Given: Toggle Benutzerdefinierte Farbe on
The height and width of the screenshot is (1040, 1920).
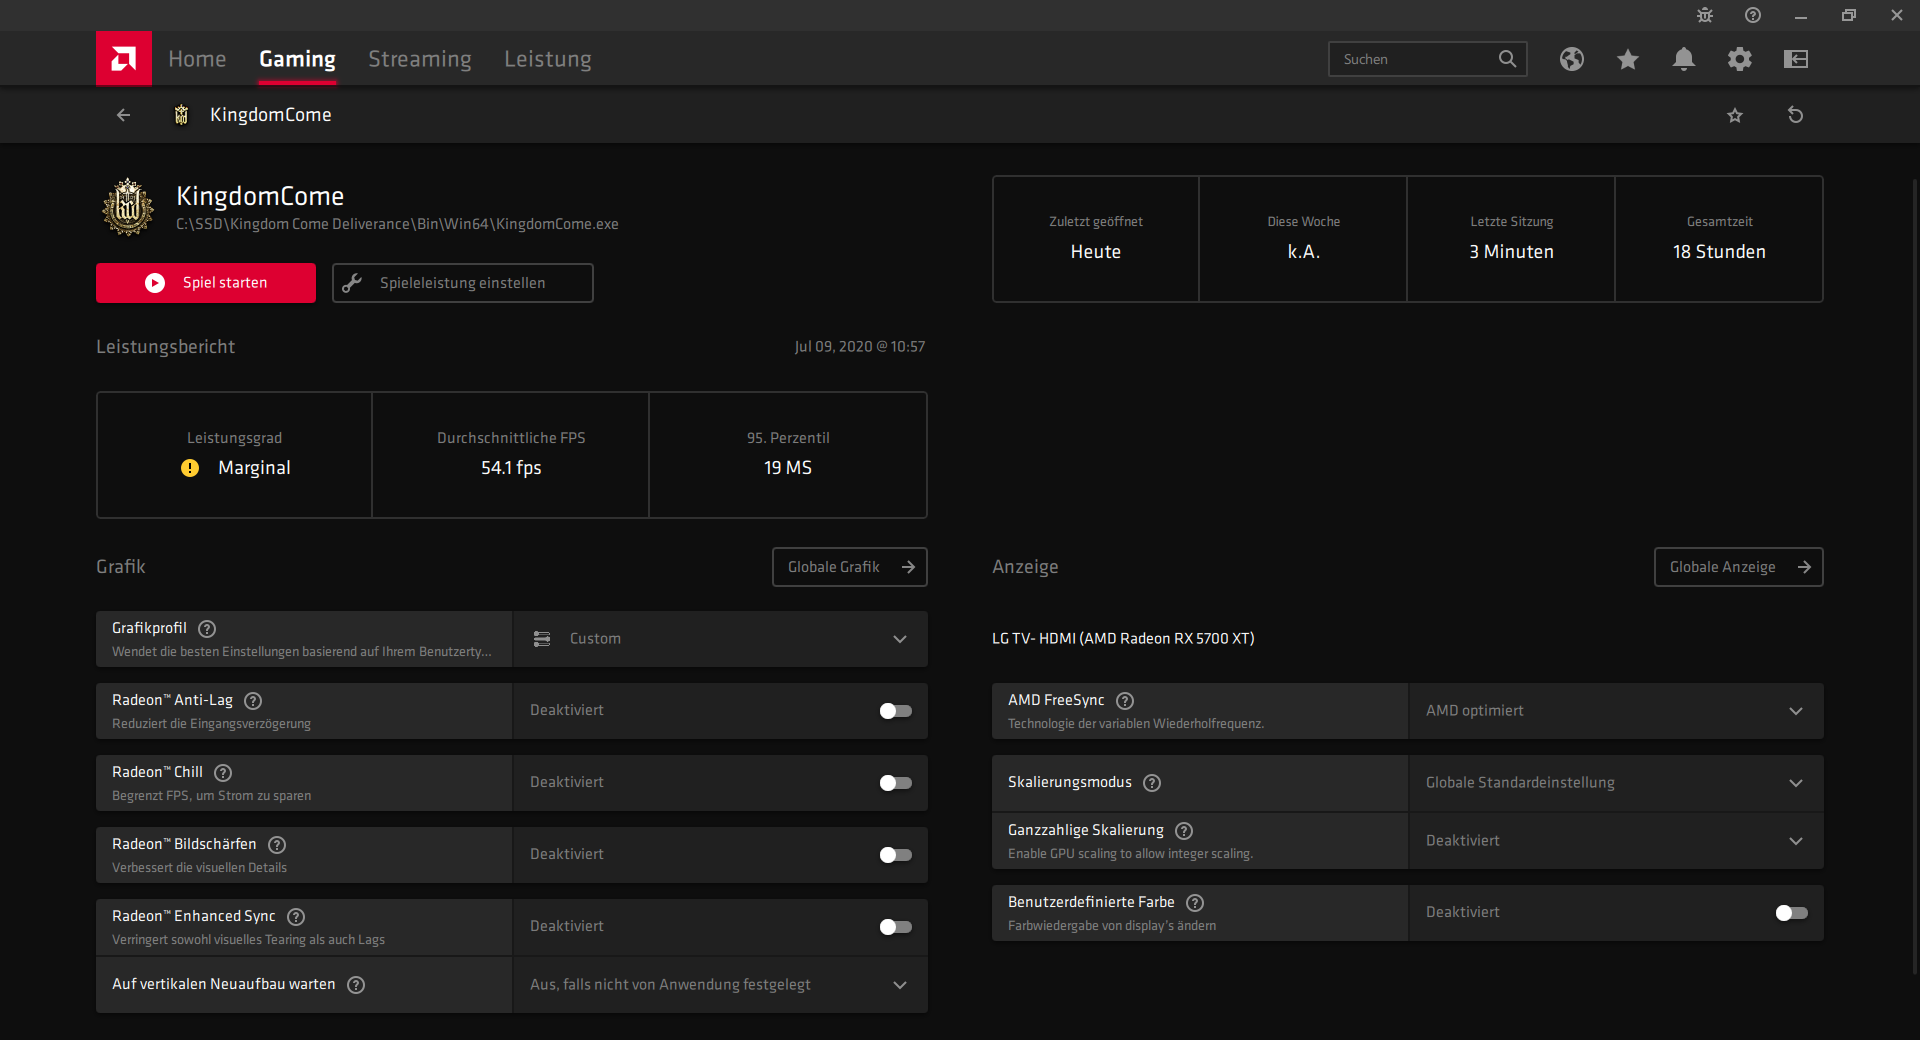Looking at the screenshot, I should [x=1791, y=913].
